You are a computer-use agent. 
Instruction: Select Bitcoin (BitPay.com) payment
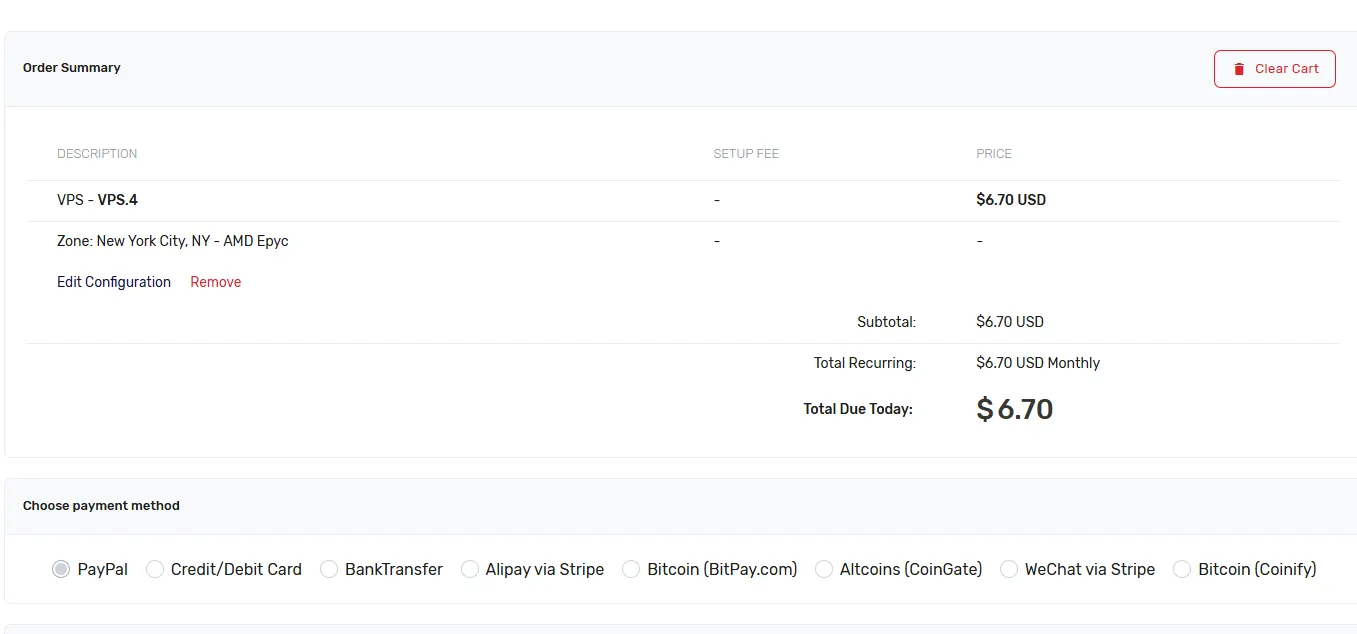point(631,569)
